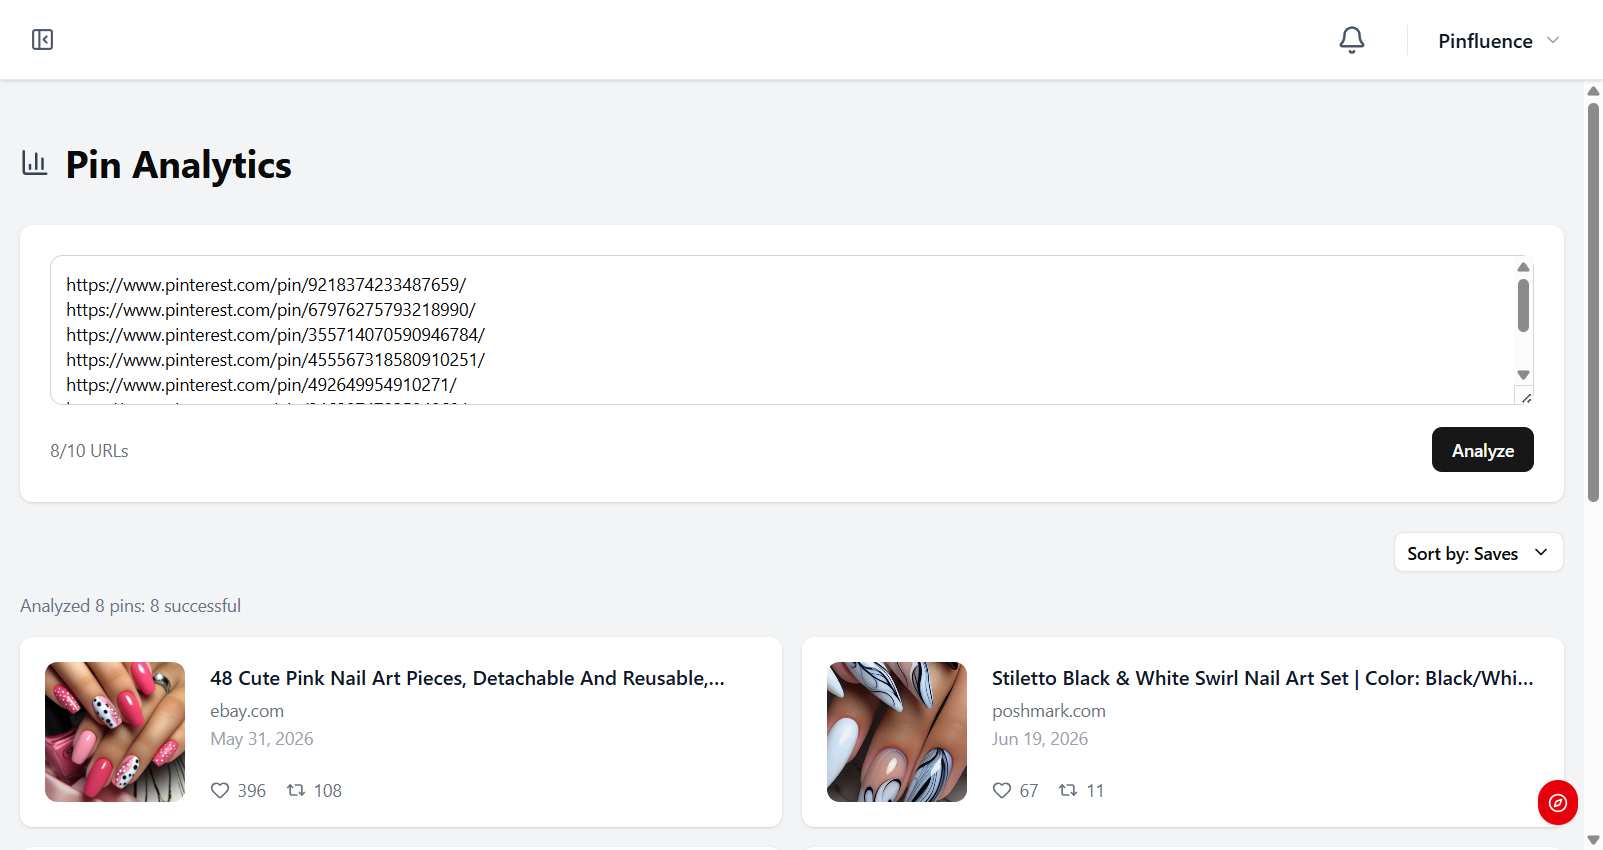Screen dimensions: 1603x850
Task: Click the URL ending 67976275793218990
Action: coord(271,310)
